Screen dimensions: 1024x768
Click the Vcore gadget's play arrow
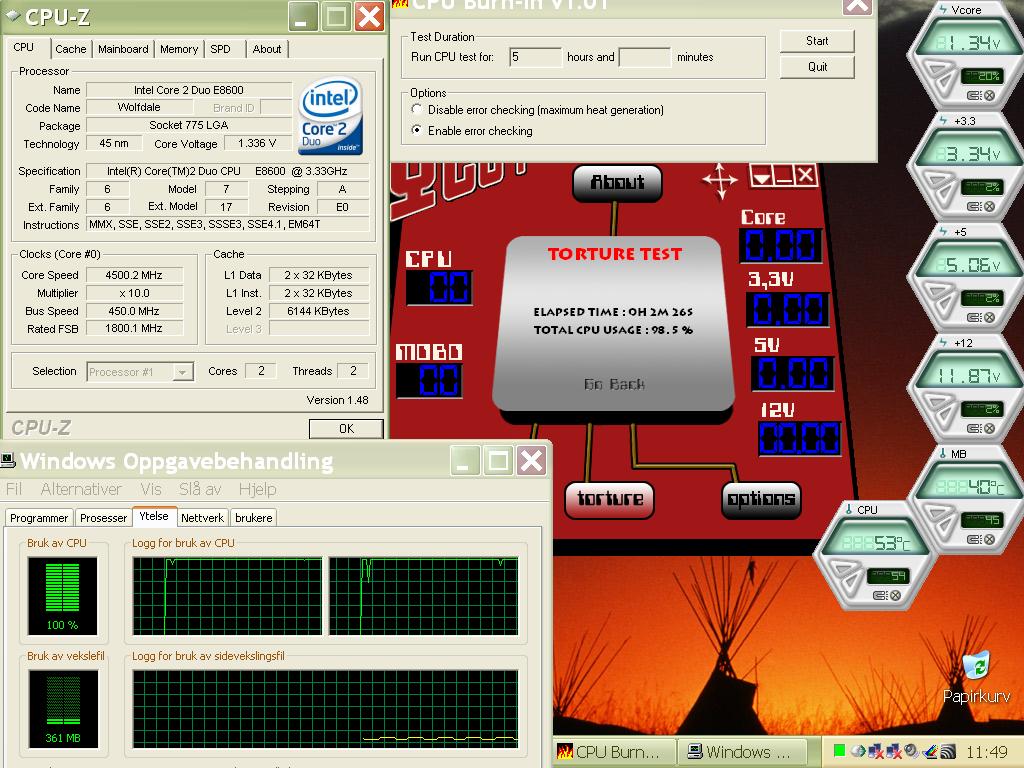(x=940, y=77)
